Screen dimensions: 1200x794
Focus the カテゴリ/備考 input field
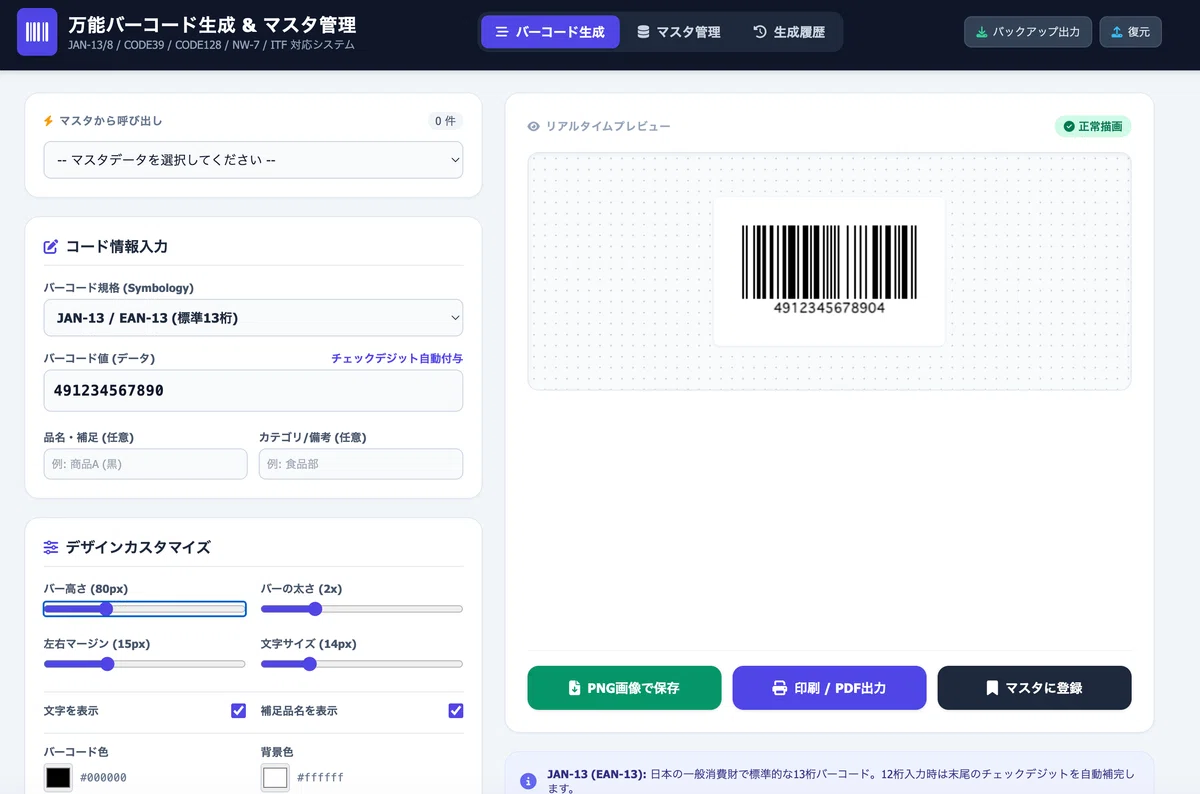[361, 464]
